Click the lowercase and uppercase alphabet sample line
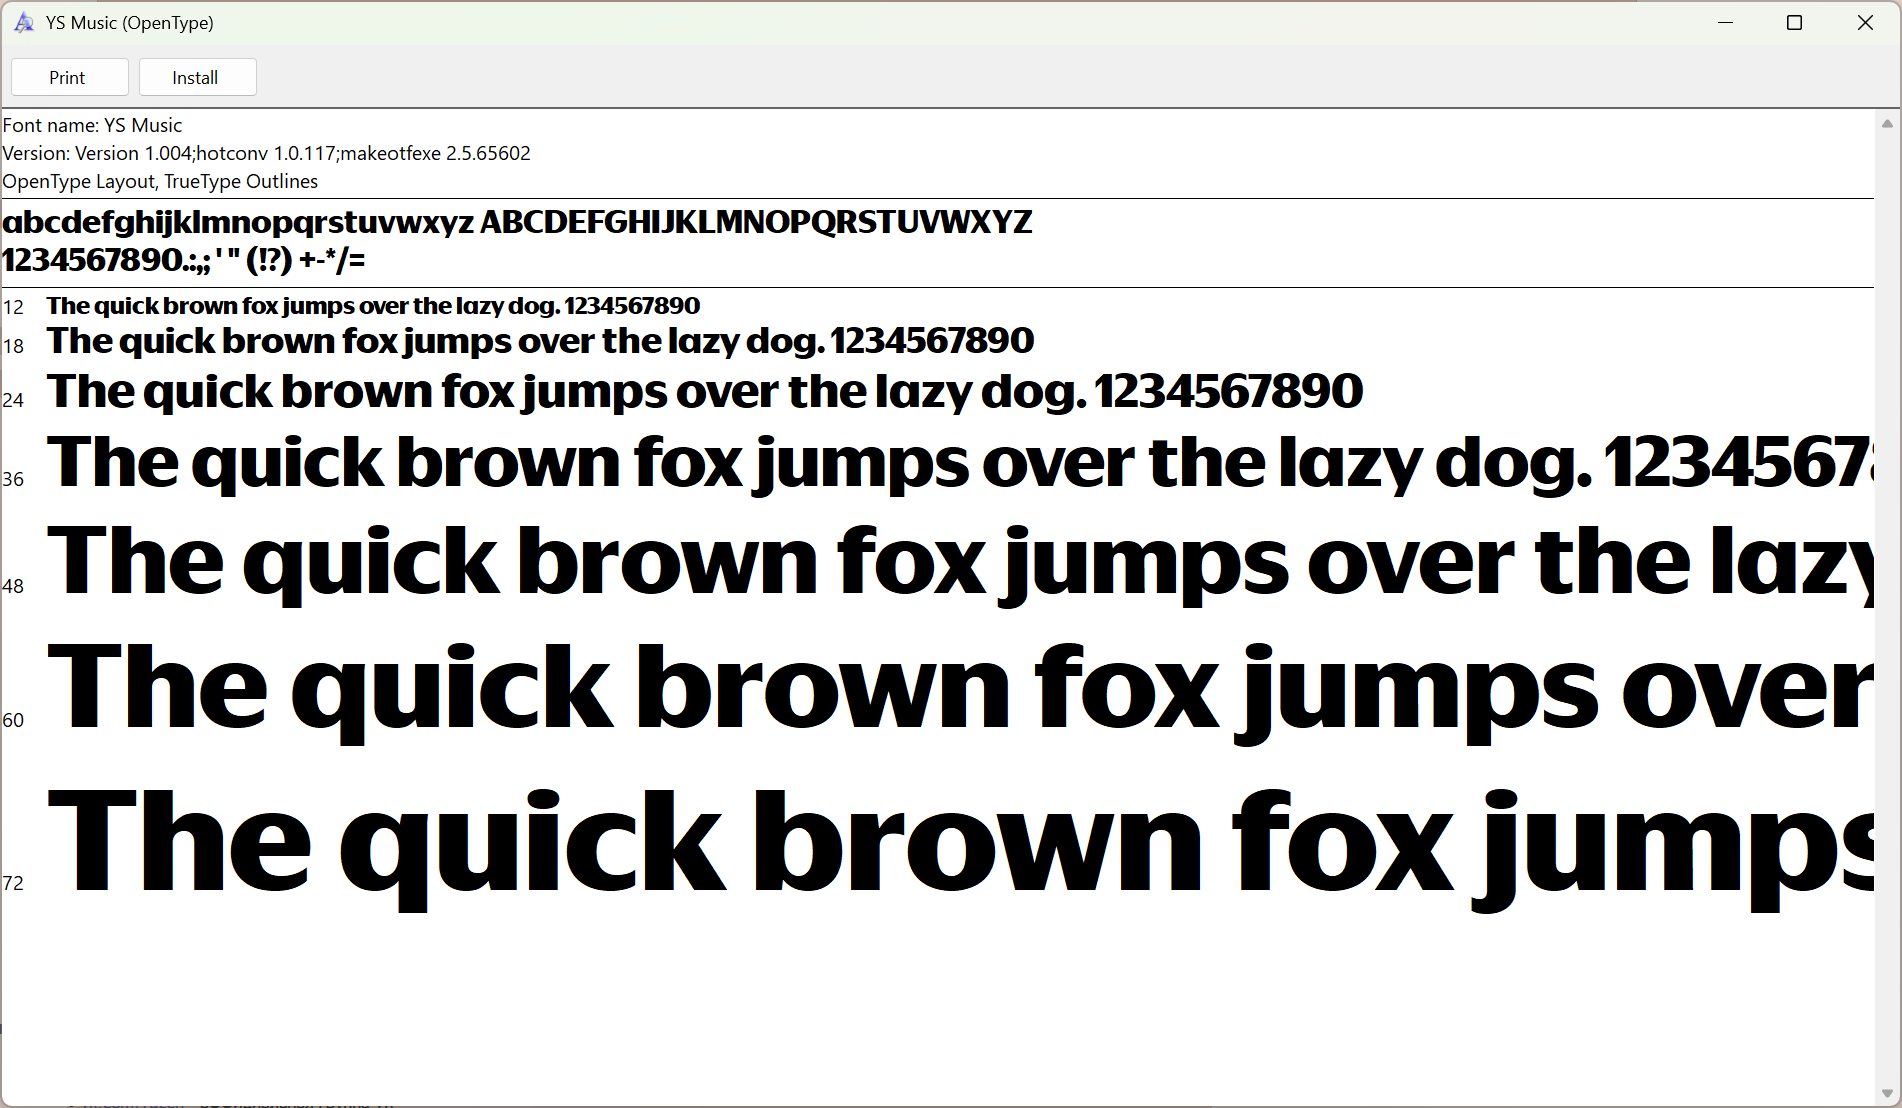 [517, 222]
